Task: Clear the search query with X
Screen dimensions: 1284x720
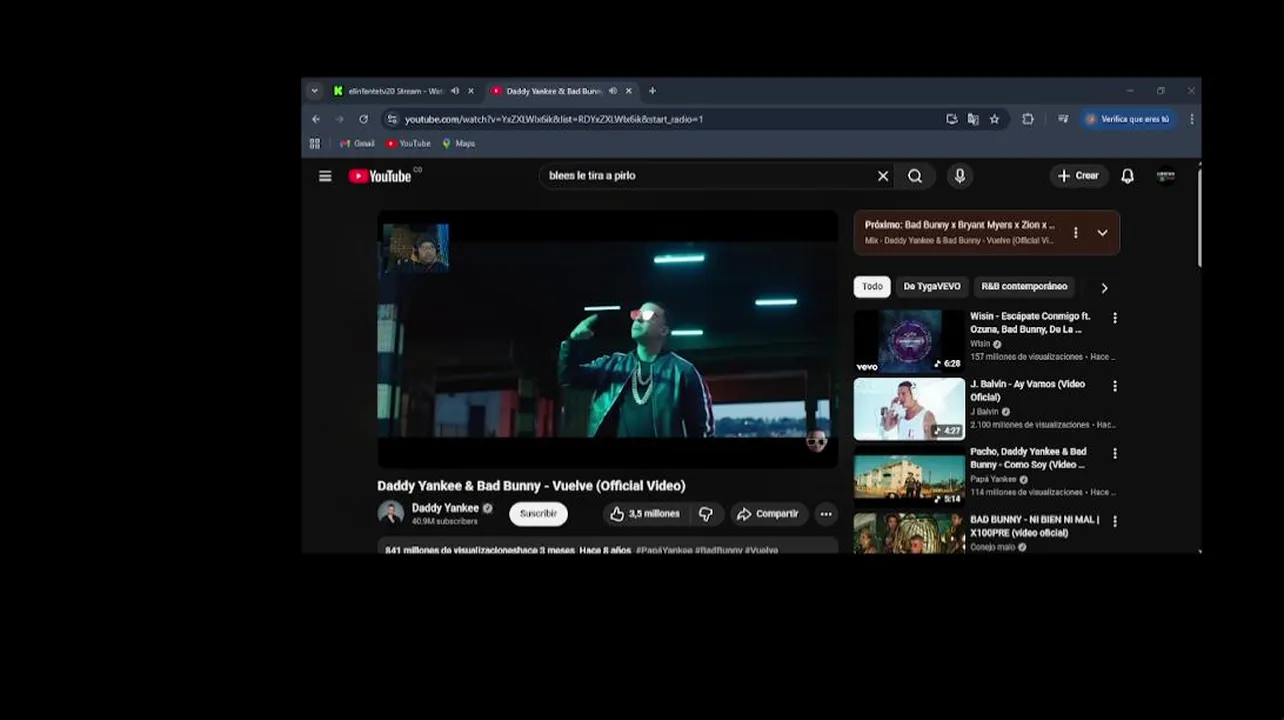Action: click(883, 176)
